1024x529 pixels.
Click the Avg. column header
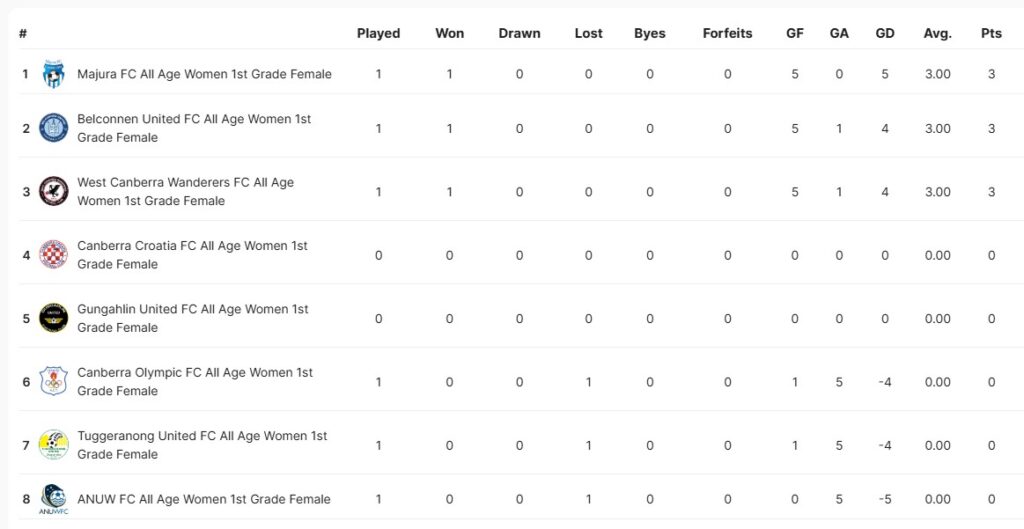click(937, 33)
